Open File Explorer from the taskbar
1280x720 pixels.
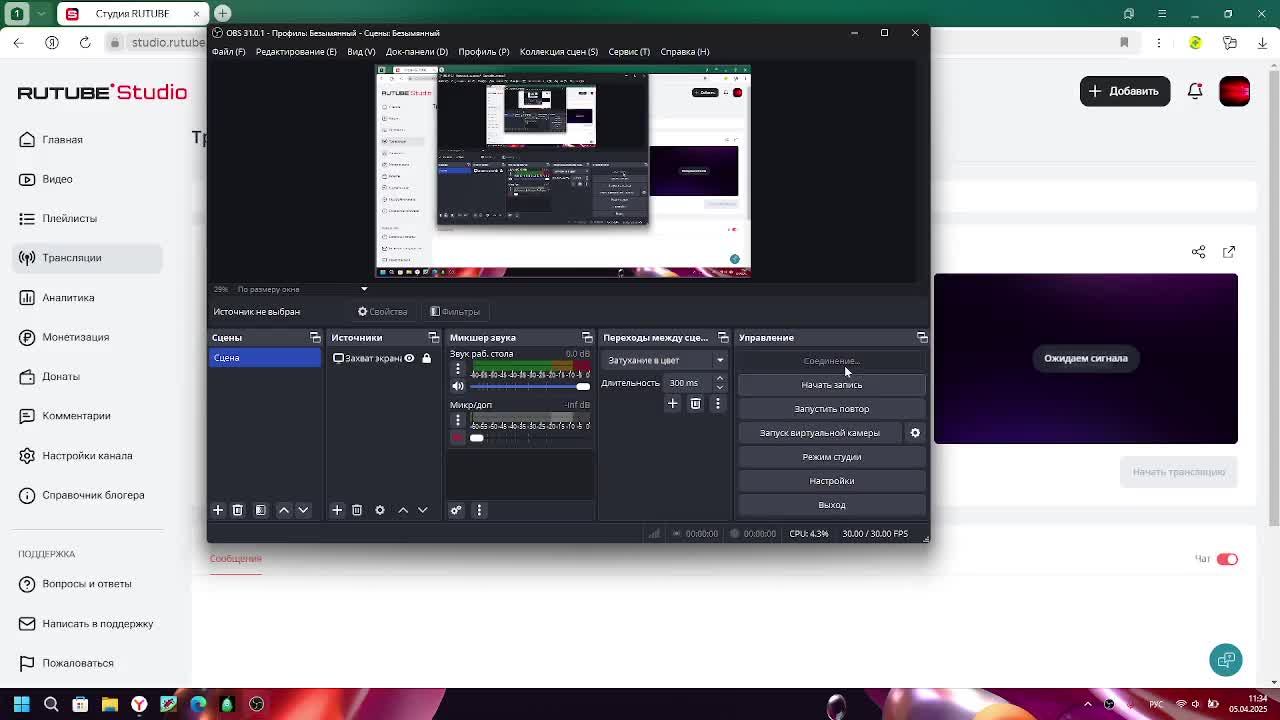(110, 704)
